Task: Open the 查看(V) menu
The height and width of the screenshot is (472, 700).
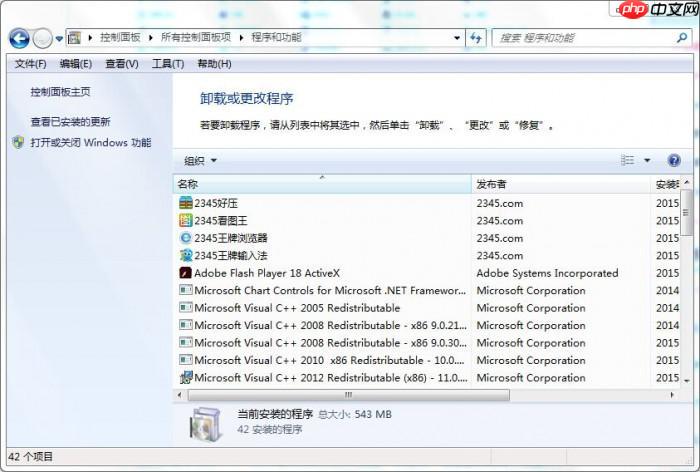Action: [x=122, y=64]
